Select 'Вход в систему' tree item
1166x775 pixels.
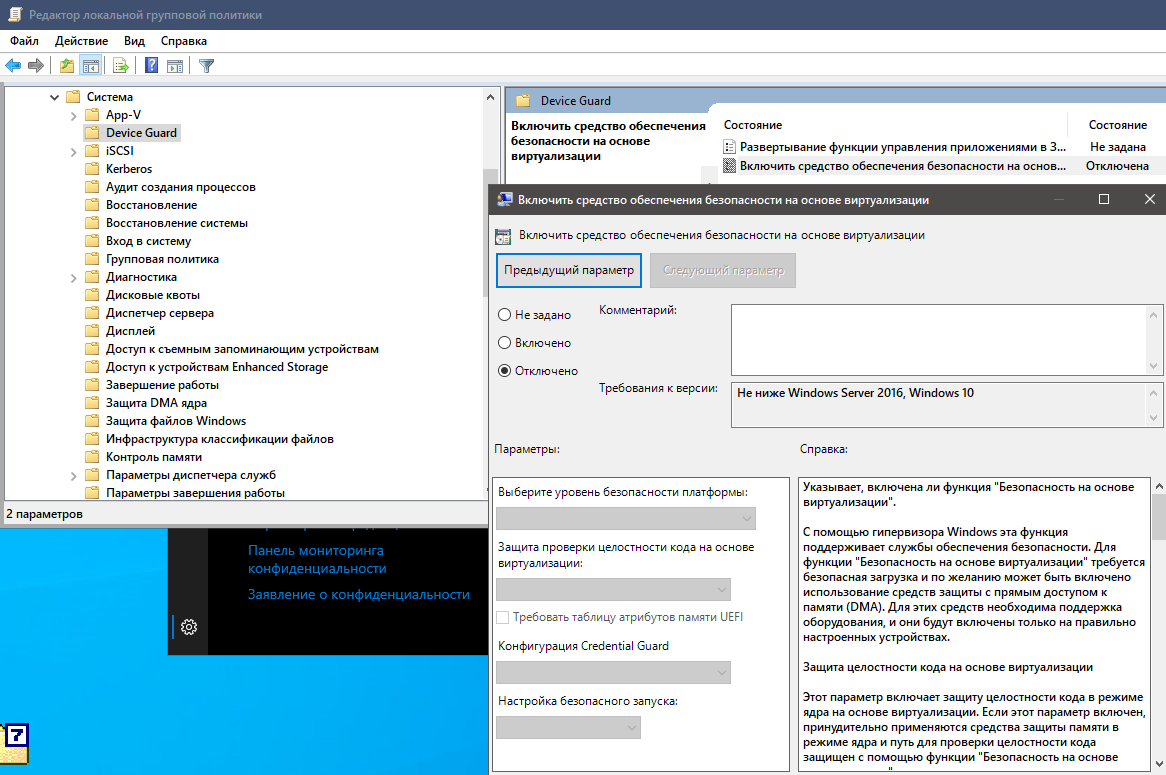tap(148, 241)
